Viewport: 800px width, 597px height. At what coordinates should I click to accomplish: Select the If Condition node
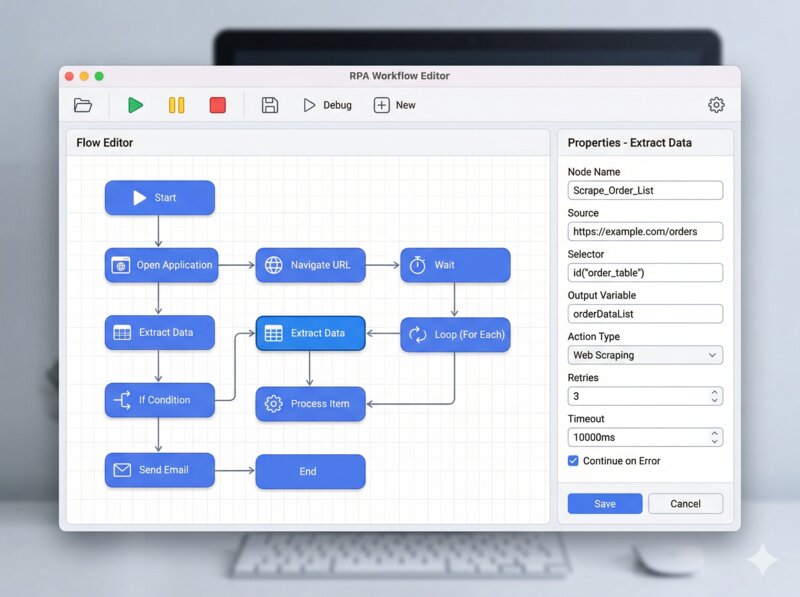tap(159, 400)
